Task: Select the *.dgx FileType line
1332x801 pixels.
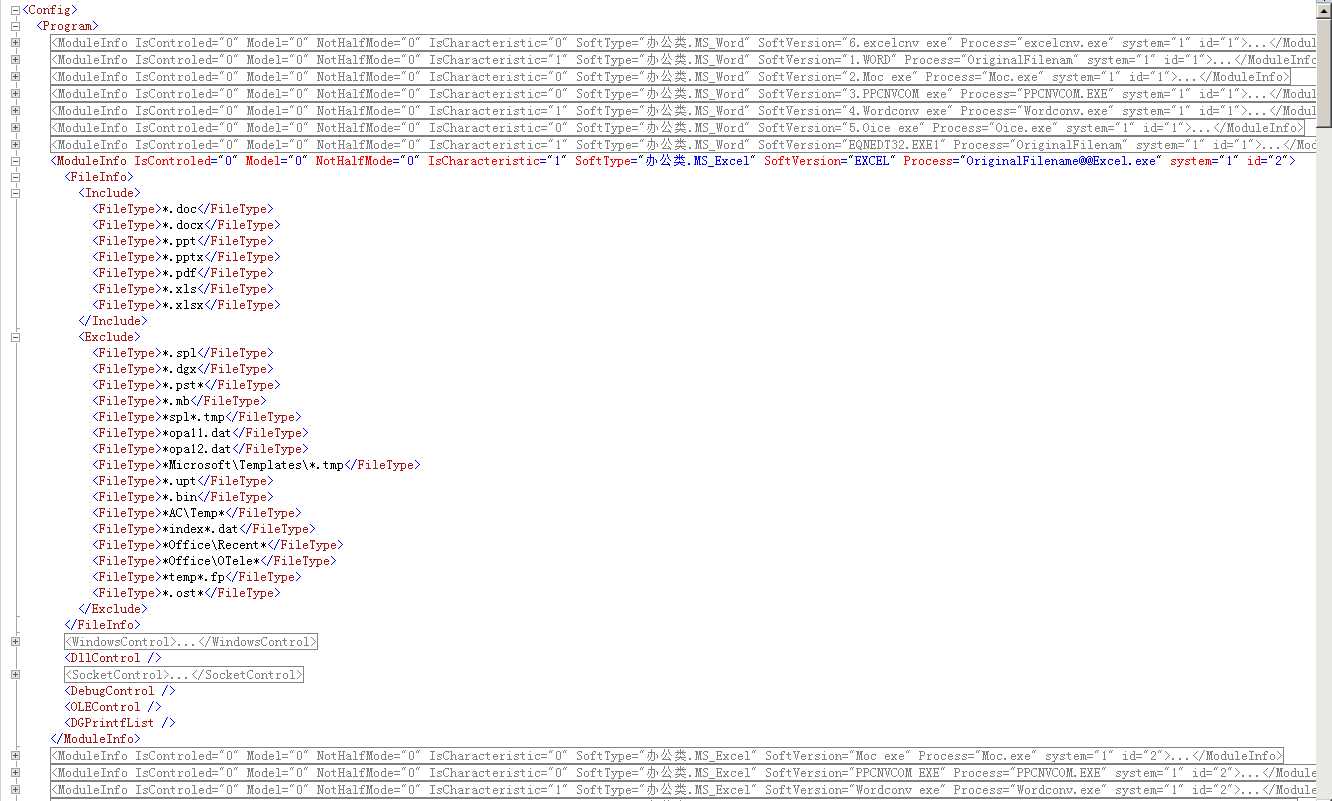Action: (x=183, y=369)
